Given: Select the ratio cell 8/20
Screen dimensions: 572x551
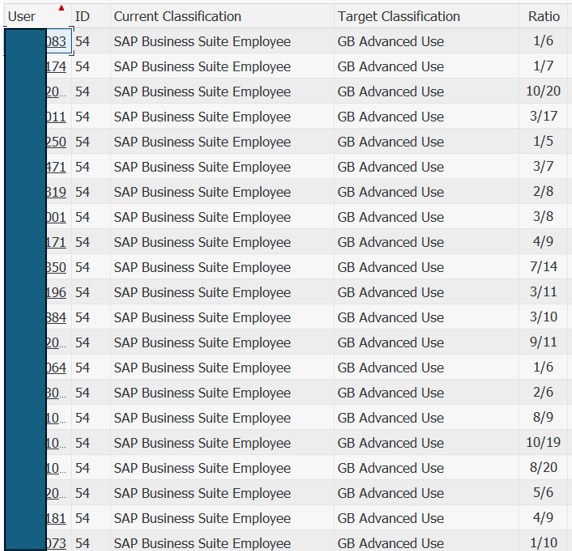Looking at the screenshot, I should pyautogui.click(x=543, y=467).
